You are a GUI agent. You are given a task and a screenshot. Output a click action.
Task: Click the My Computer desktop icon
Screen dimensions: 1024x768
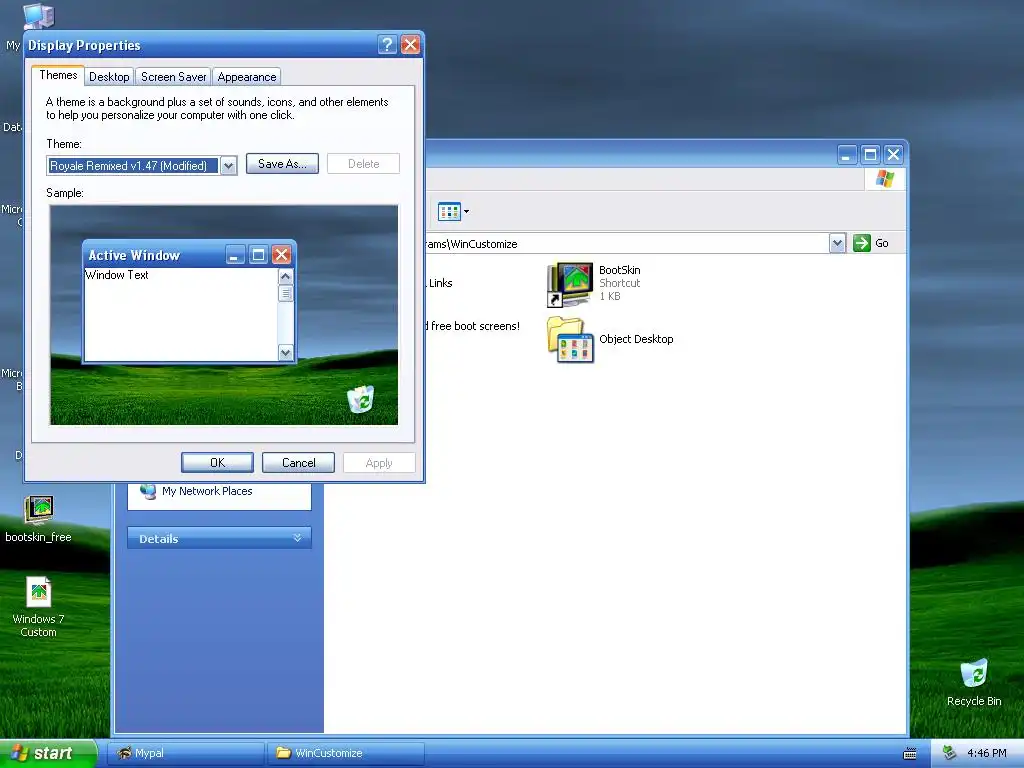pyautogui.click(x=38, y=16)
